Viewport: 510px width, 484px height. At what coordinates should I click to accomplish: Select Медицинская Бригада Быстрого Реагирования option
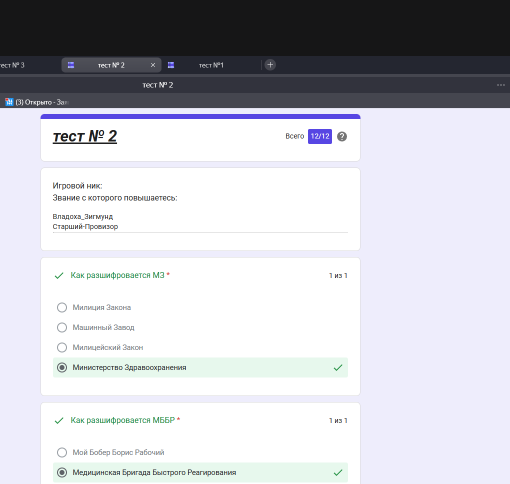pos(62,472)
